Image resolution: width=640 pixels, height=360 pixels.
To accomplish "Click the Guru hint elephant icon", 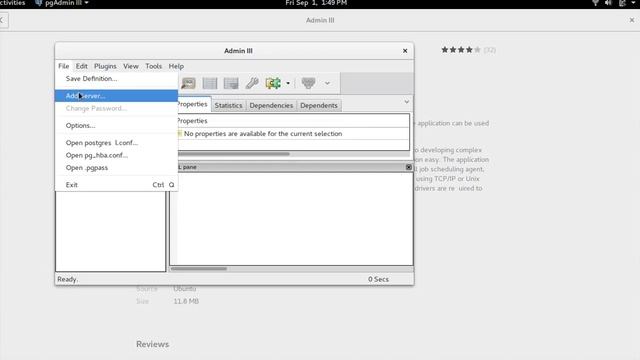I will (308, 83).
